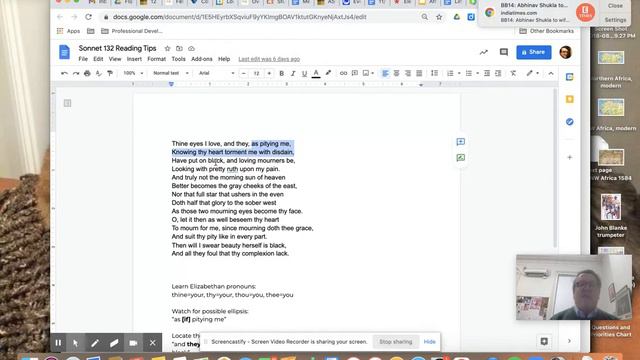
Task: Toggle underline formatting
Action: tap(304, 73)
